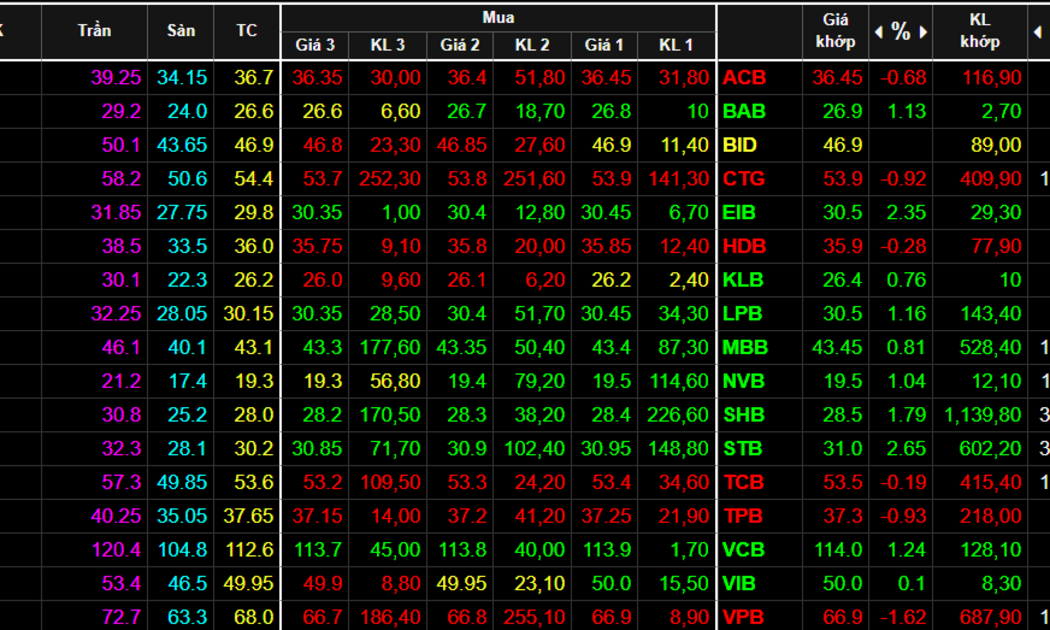This screenshot has width=1050, height=630.
Task: Click the KL 3 column header
Action: click(x=388, y=45)
